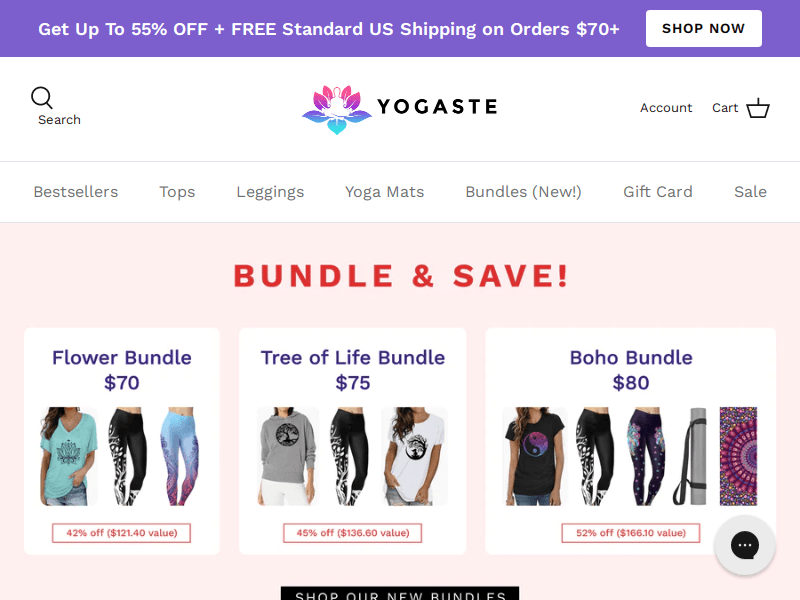The height and width of the screenshot is (600, 800).
Task: Open the search with the magnifier icon
Action: click(x=42, y=98)
